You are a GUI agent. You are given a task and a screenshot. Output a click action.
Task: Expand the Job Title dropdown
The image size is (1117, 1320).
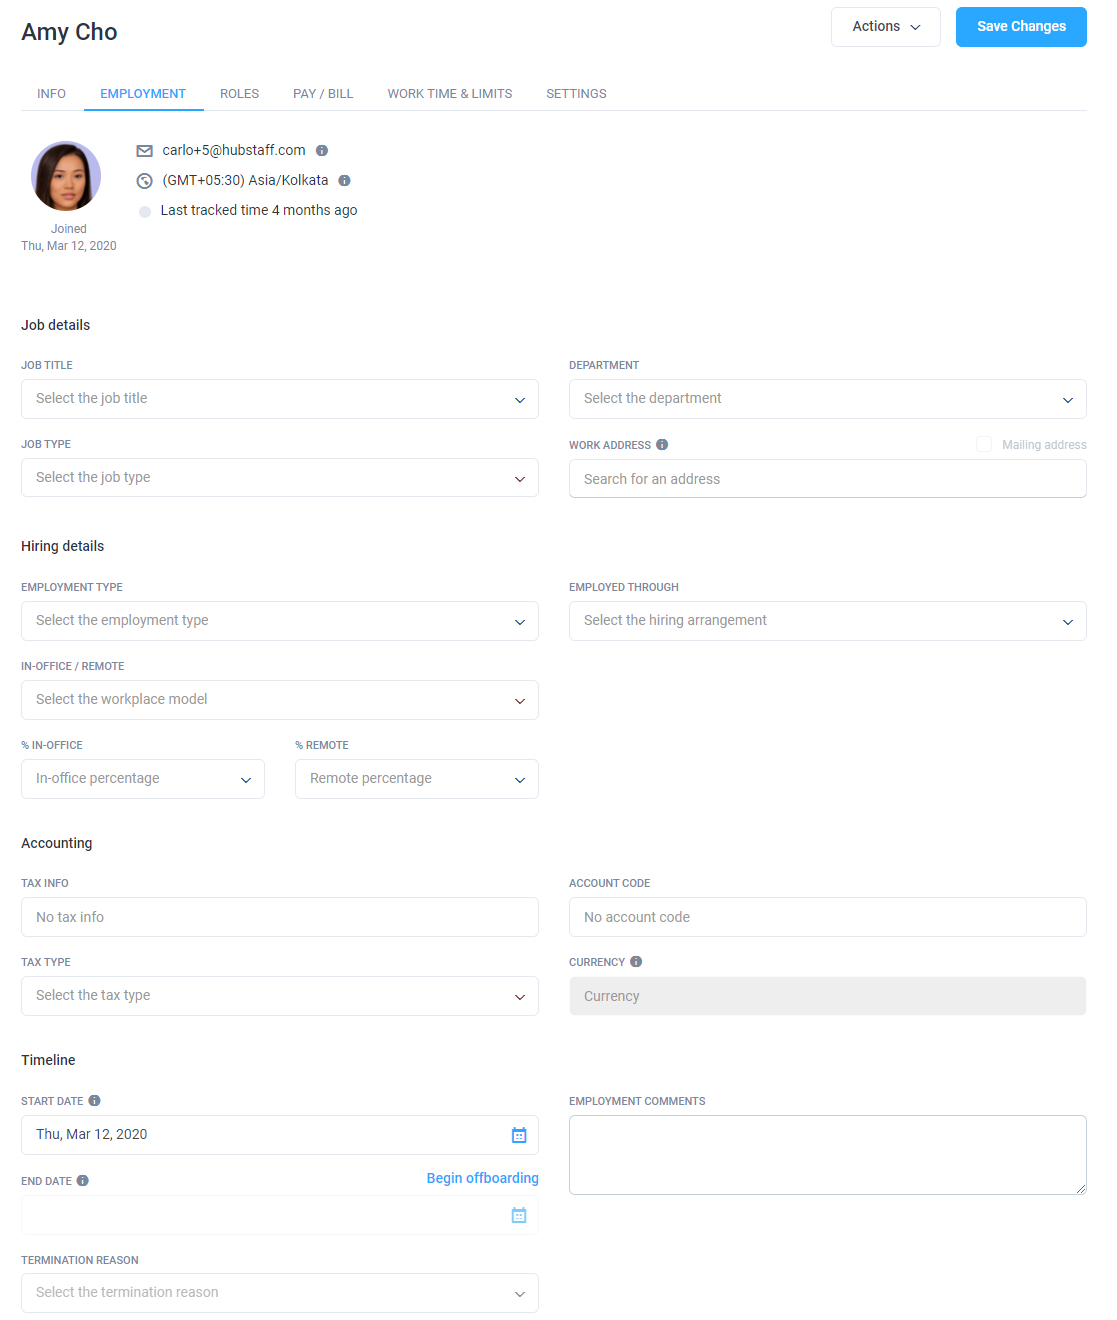tap(280, 399)
